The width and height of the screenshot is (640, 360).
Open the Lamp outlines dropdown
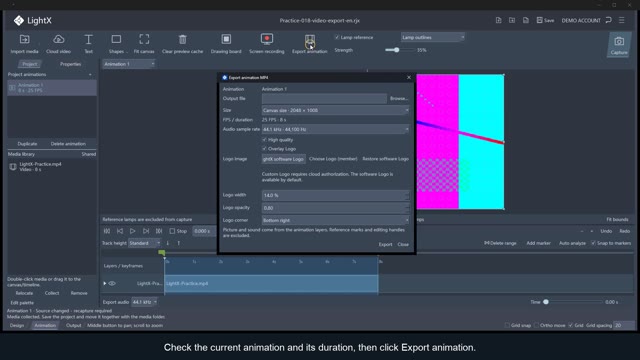click(432, 37)
